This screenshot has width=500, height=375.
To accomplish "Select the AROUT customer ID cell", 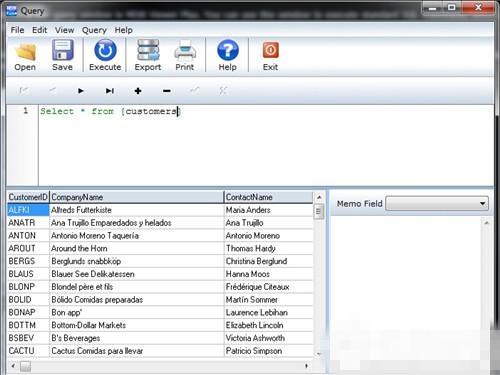I will pyautogui.click(x=28, y=248).
